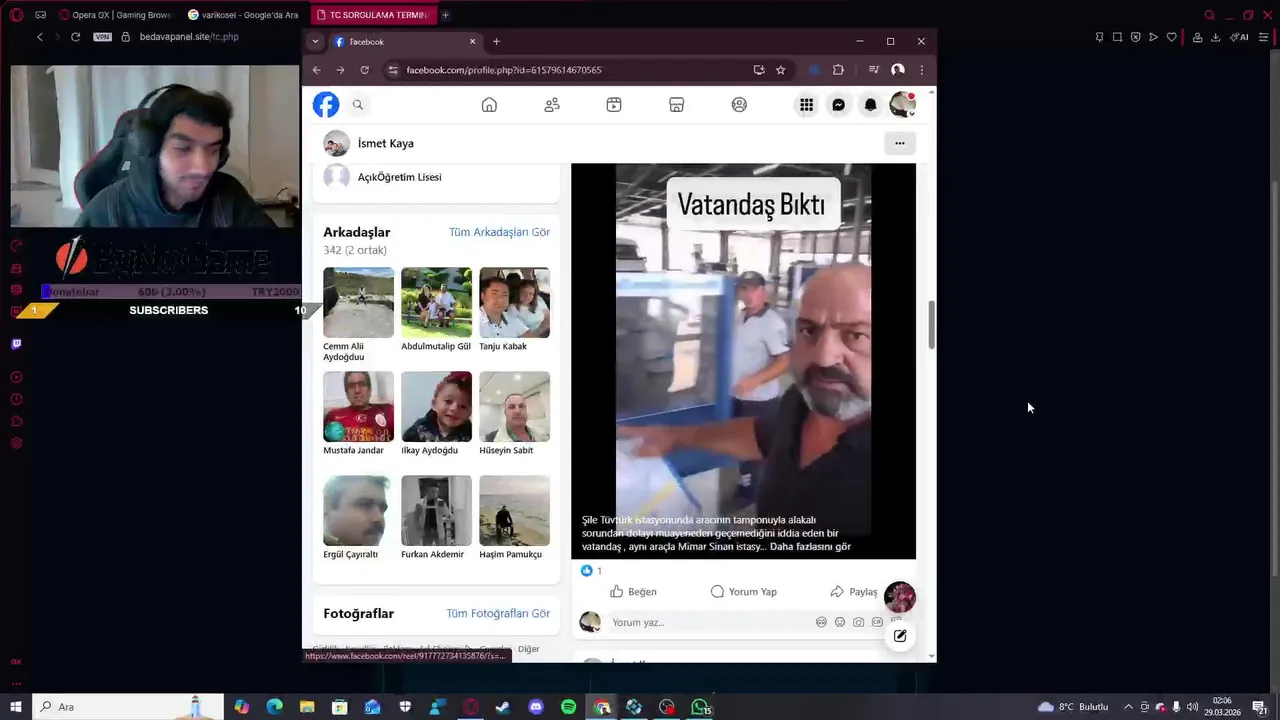Viewport: 1280px width, 720px height.
Task: Click new message compose icon
Action: coord(900,636)
